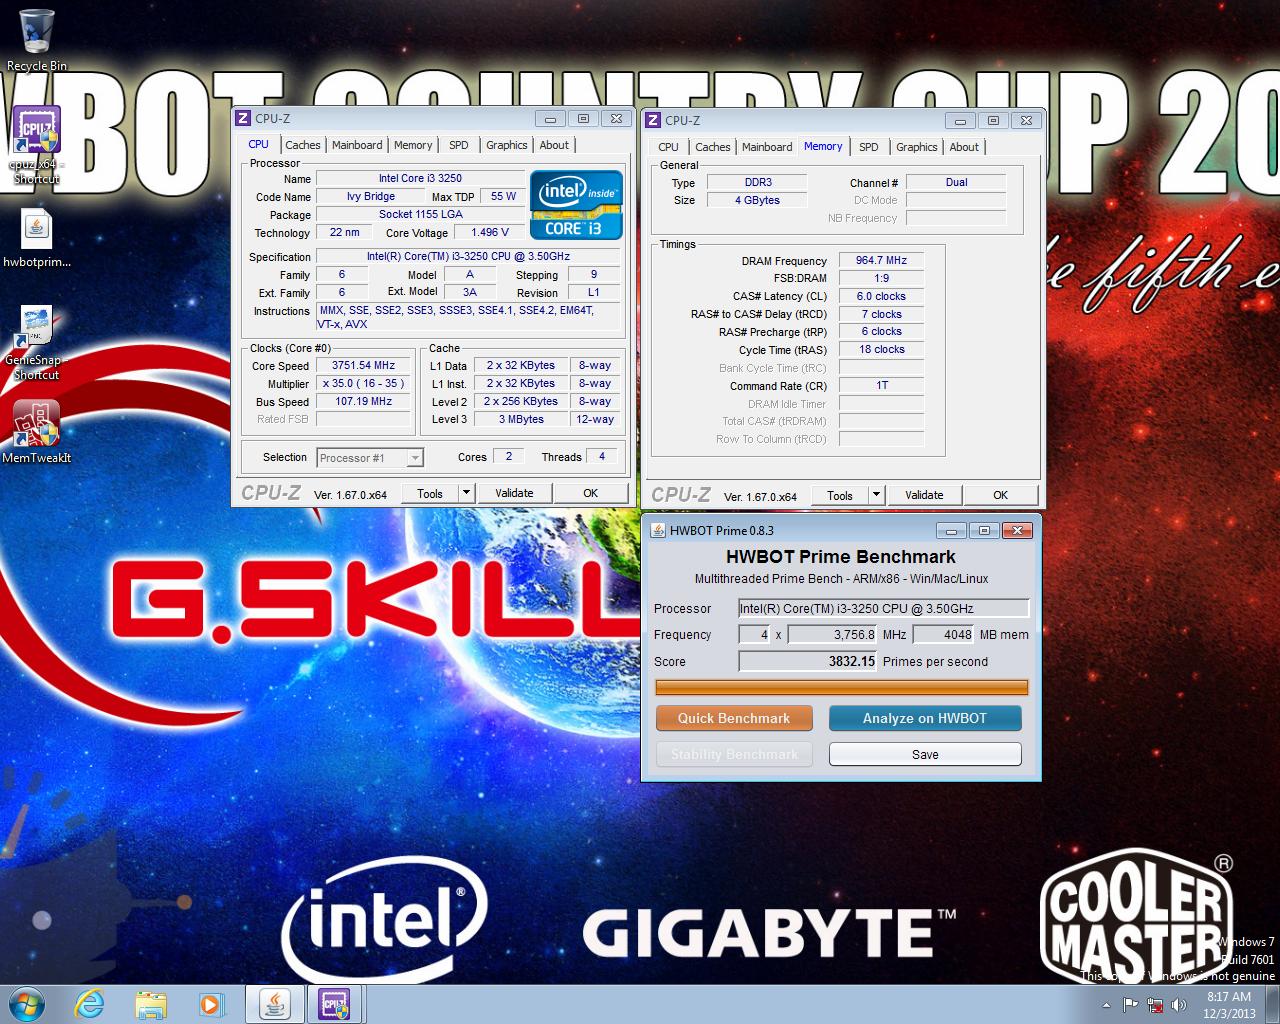Open the hwbotprime desktop icon

click(37, 240)
